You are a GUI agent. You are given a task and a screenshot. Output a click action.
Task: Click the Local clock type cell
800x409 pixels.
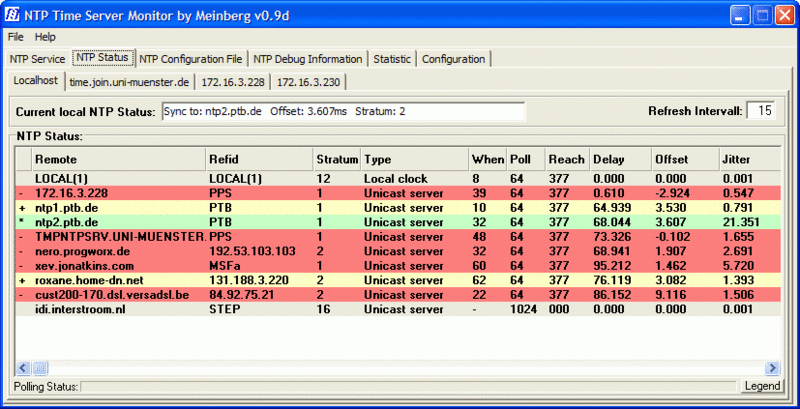tap(395, 179)
